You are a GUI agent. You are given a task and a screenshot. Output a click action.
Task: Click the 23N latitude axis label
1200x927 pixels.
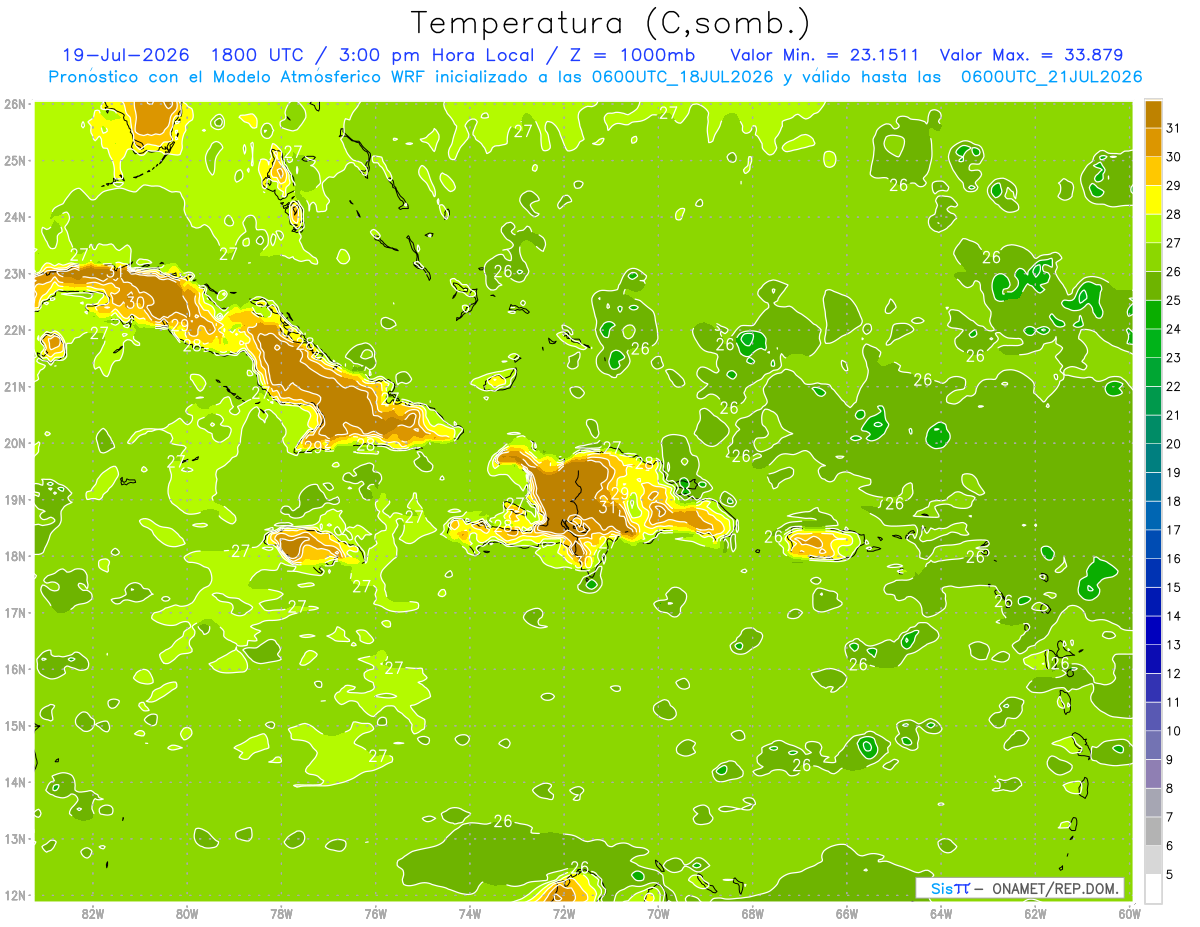[x=15, y=273]
